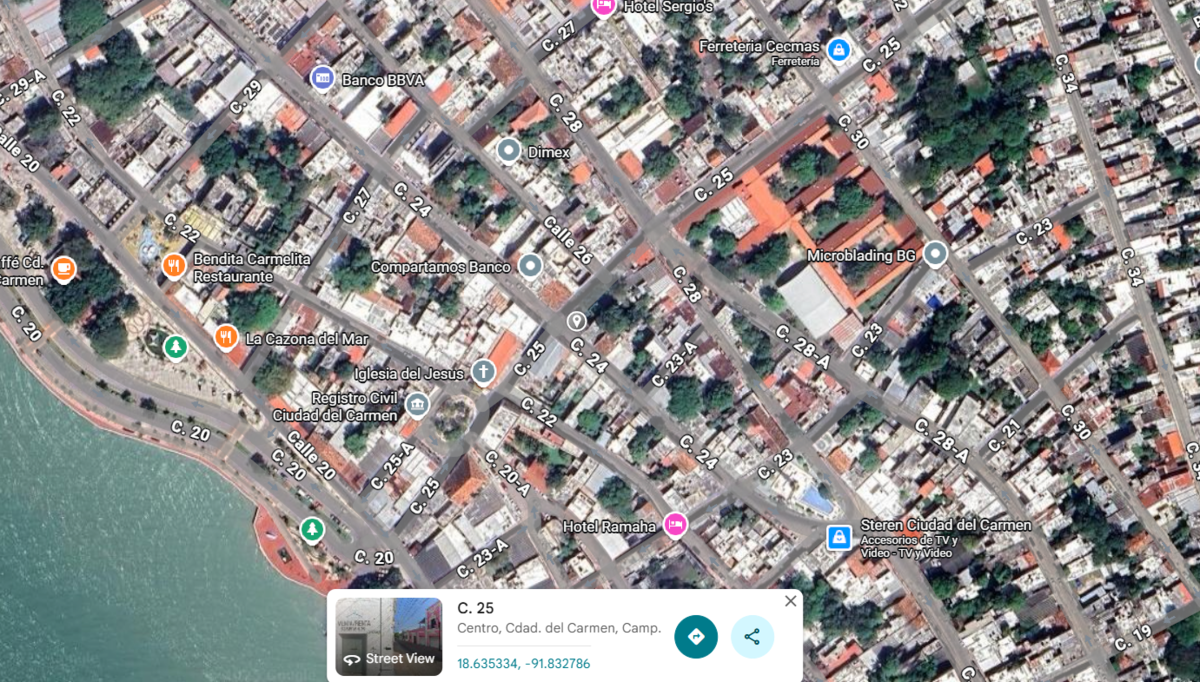Click Bendita Carmelita Restaurante's orange icon
This screenshot has height=682, width=1200.
click(x=174, y=265)
